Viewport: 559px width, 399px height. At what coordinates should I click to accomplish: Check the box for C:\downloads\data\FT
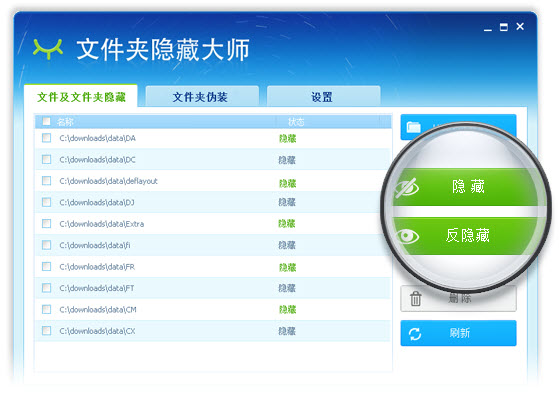click(x=46, y=288)
